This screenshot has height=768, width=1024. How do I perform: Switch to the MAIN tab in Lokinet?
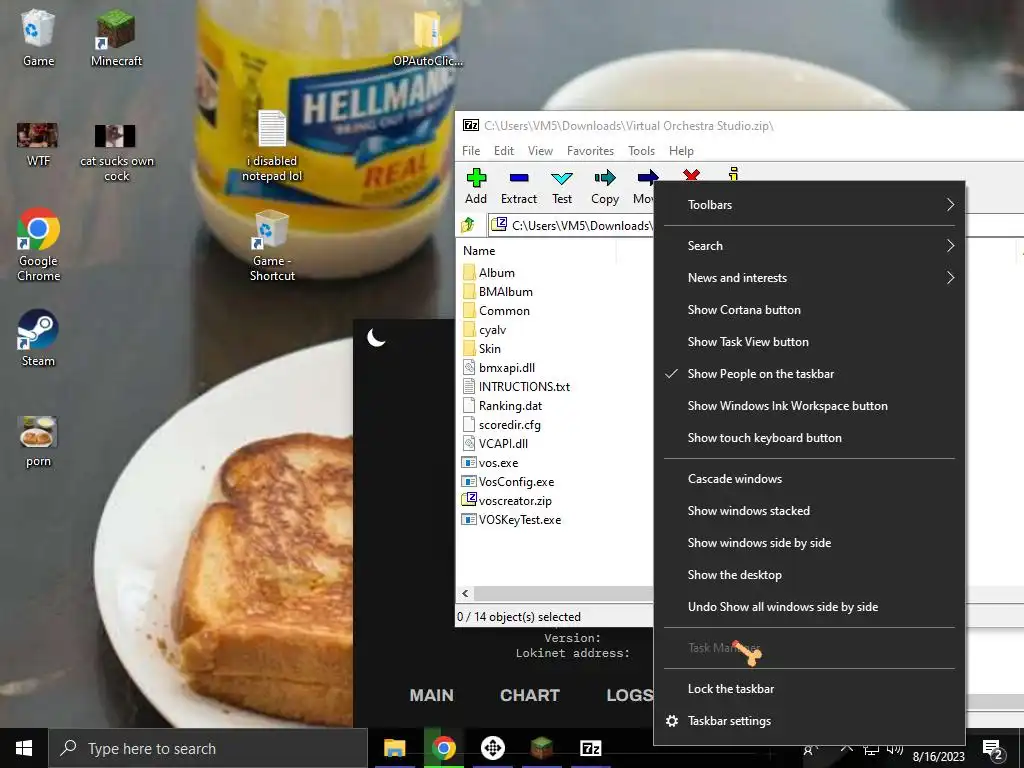tap(432, 696)
